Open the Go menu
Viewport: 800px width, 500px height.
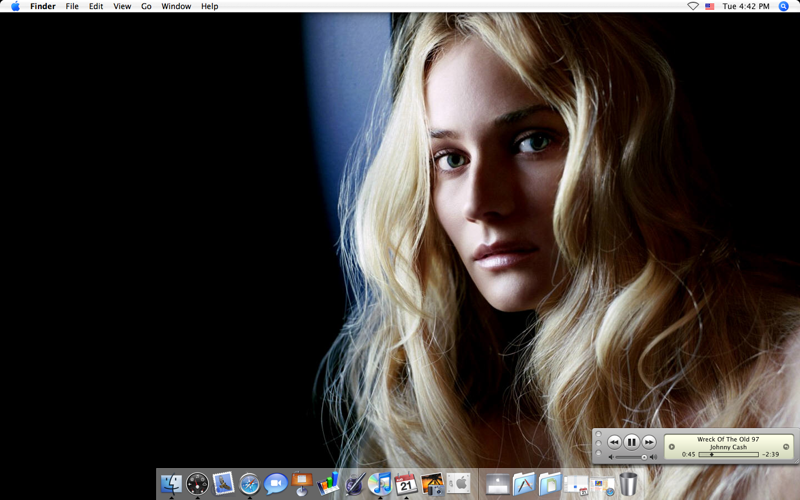coord(146,6)
